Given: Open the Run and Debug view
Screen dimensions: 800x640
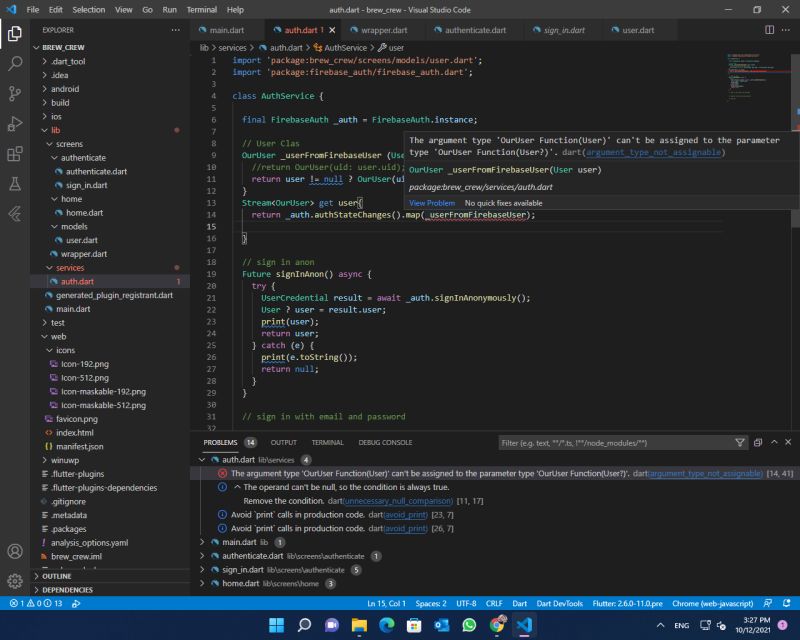Looking at the screenshot, I should 13,122.
